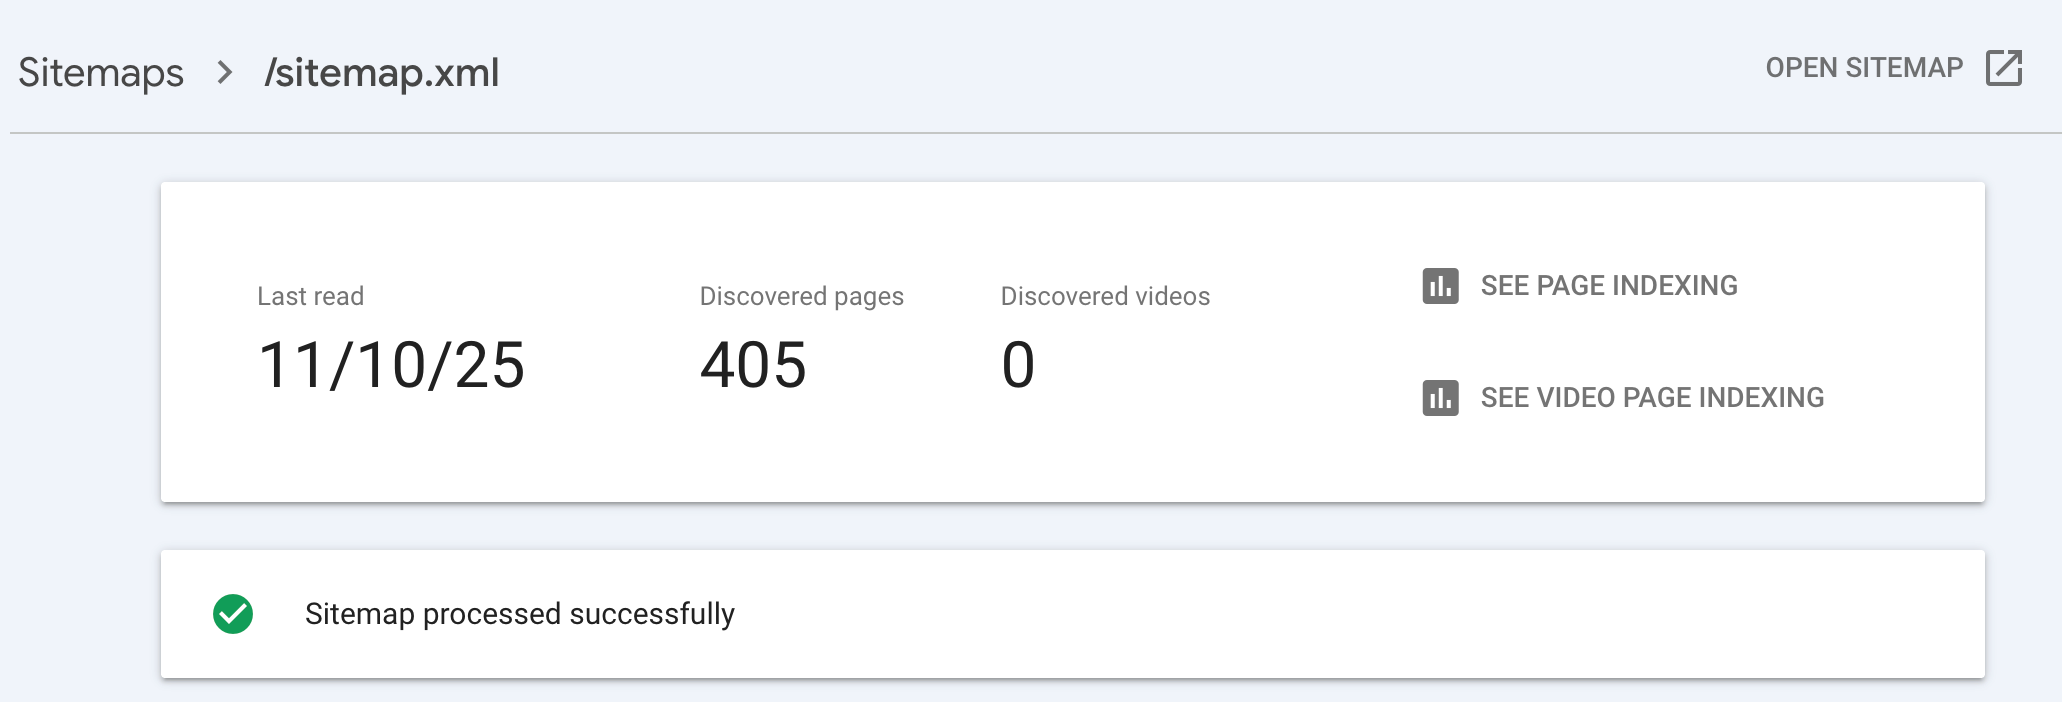Click the 405 discovered pages count

[753, 365]
